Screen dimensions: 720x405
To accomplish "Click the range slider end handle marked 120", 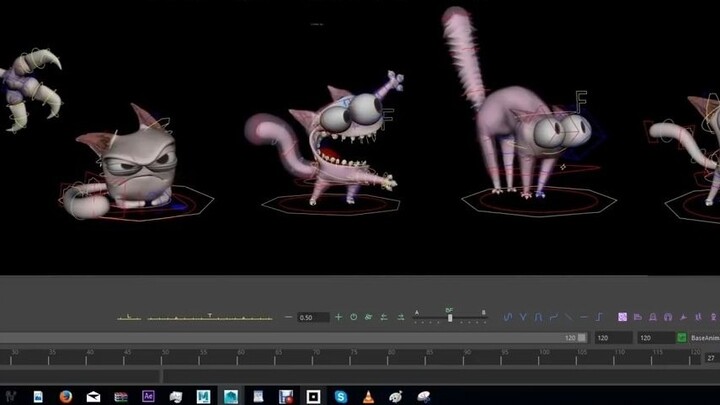I will 582,338.
